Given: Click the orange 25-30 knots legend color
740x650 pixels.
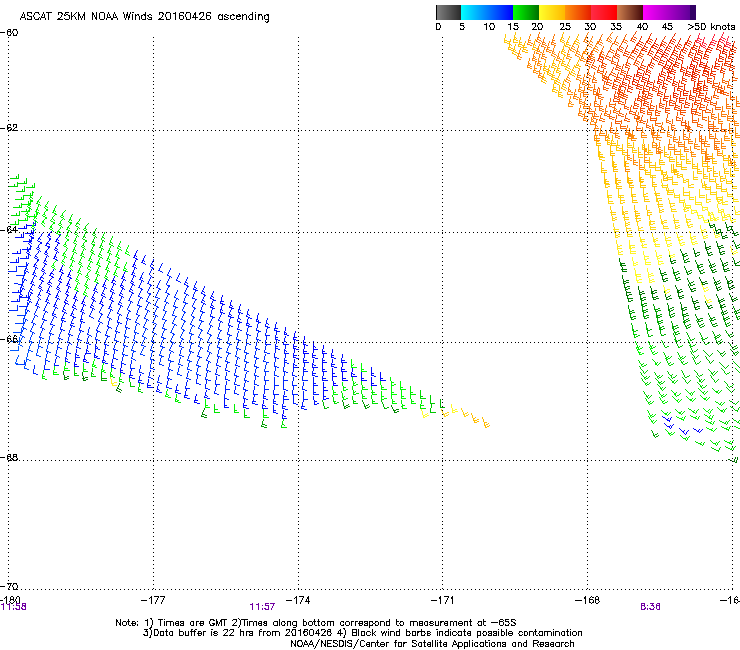Looking at the screenshot, I should (578, 12).
